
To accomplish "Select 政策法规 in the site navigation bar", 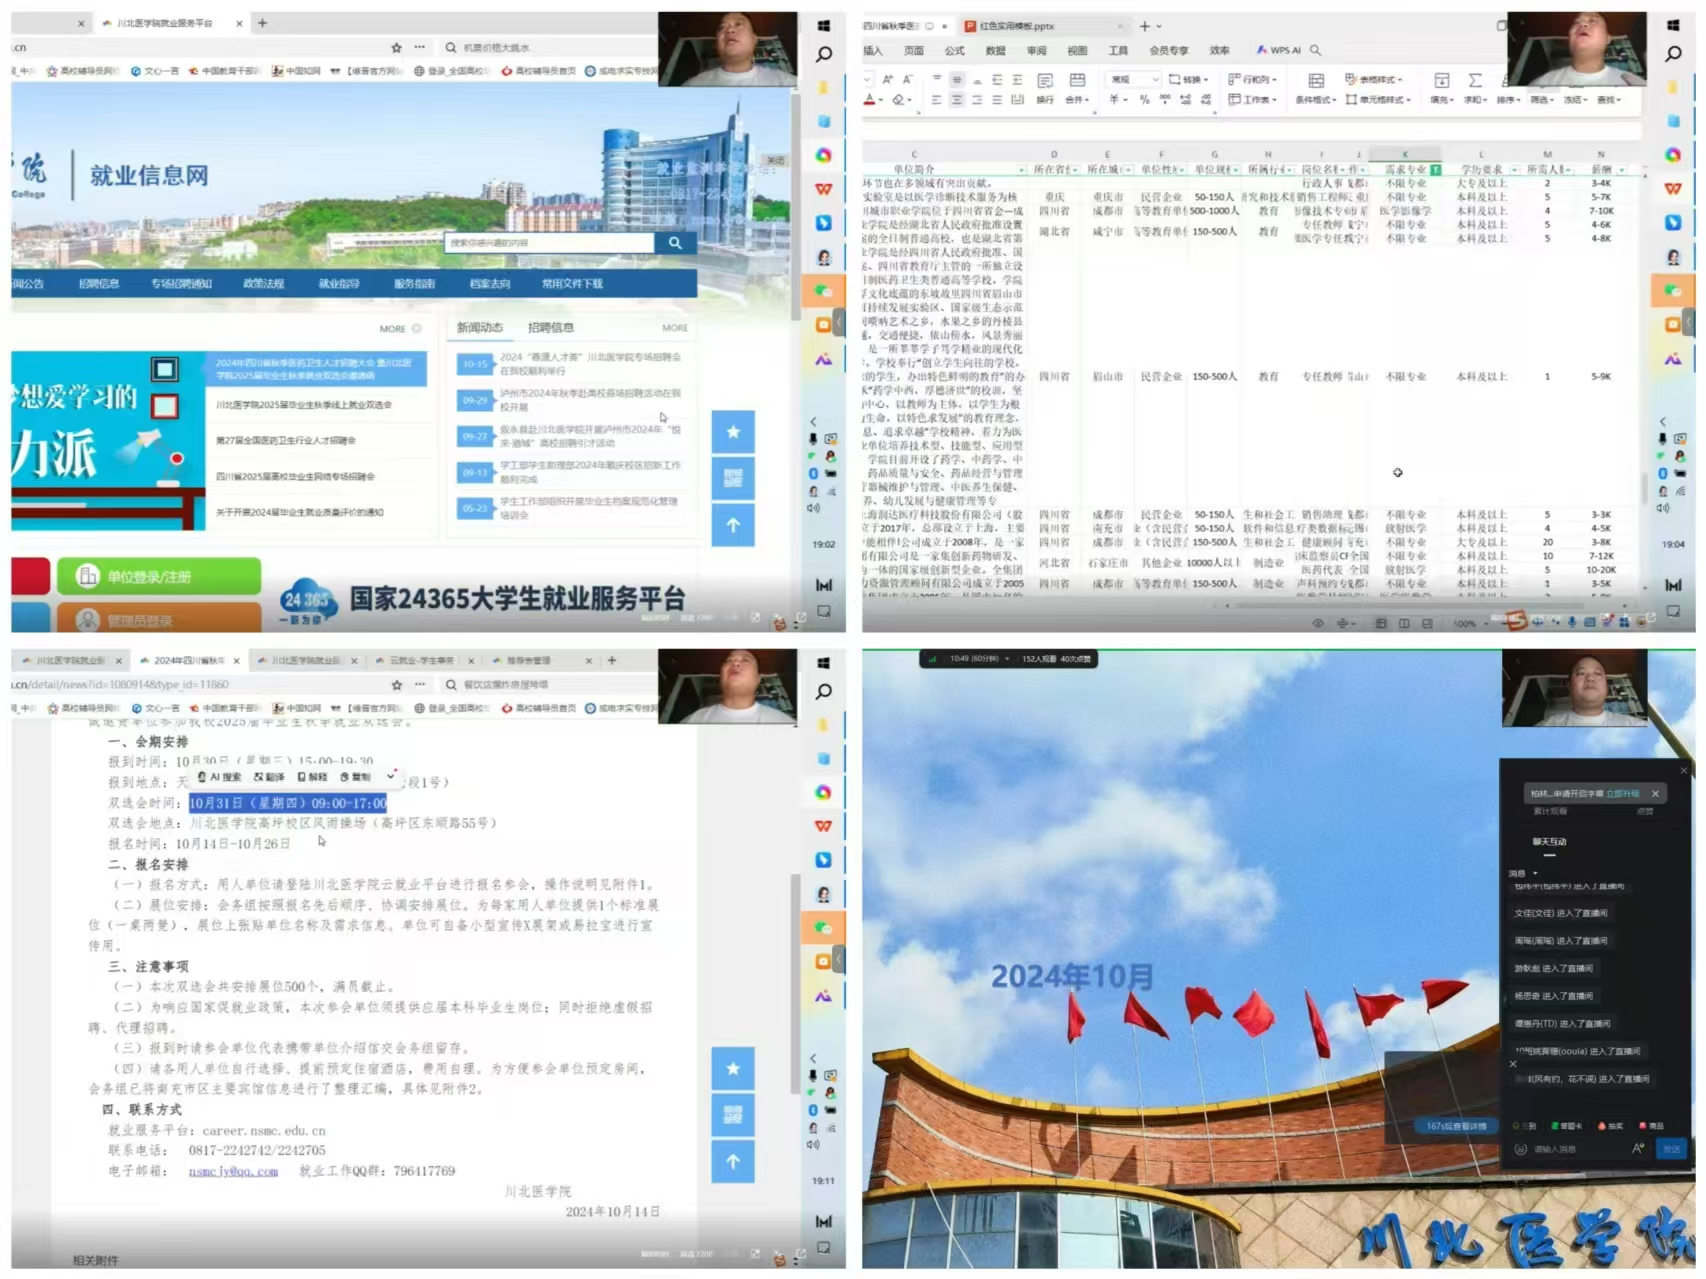I will [263, 284].
